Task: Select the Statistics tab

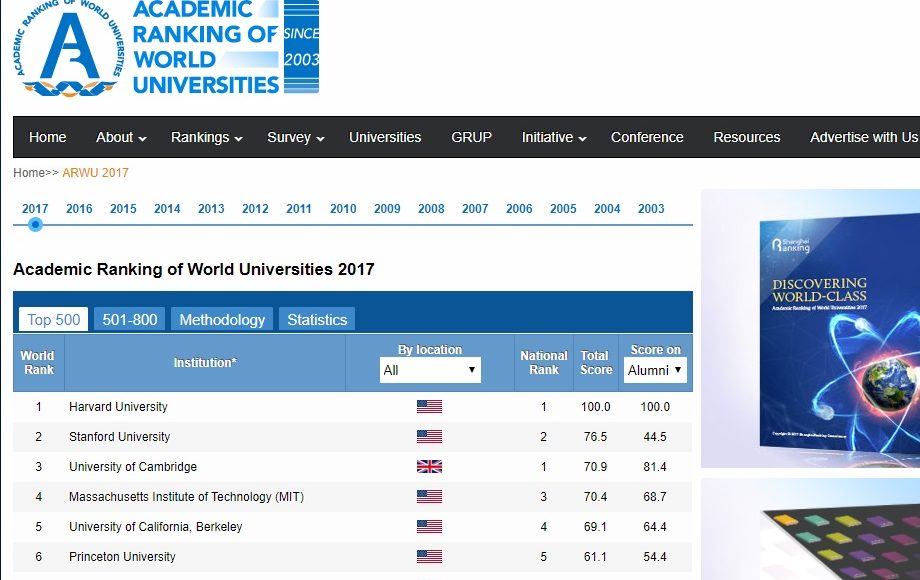Action: [317, 320]
